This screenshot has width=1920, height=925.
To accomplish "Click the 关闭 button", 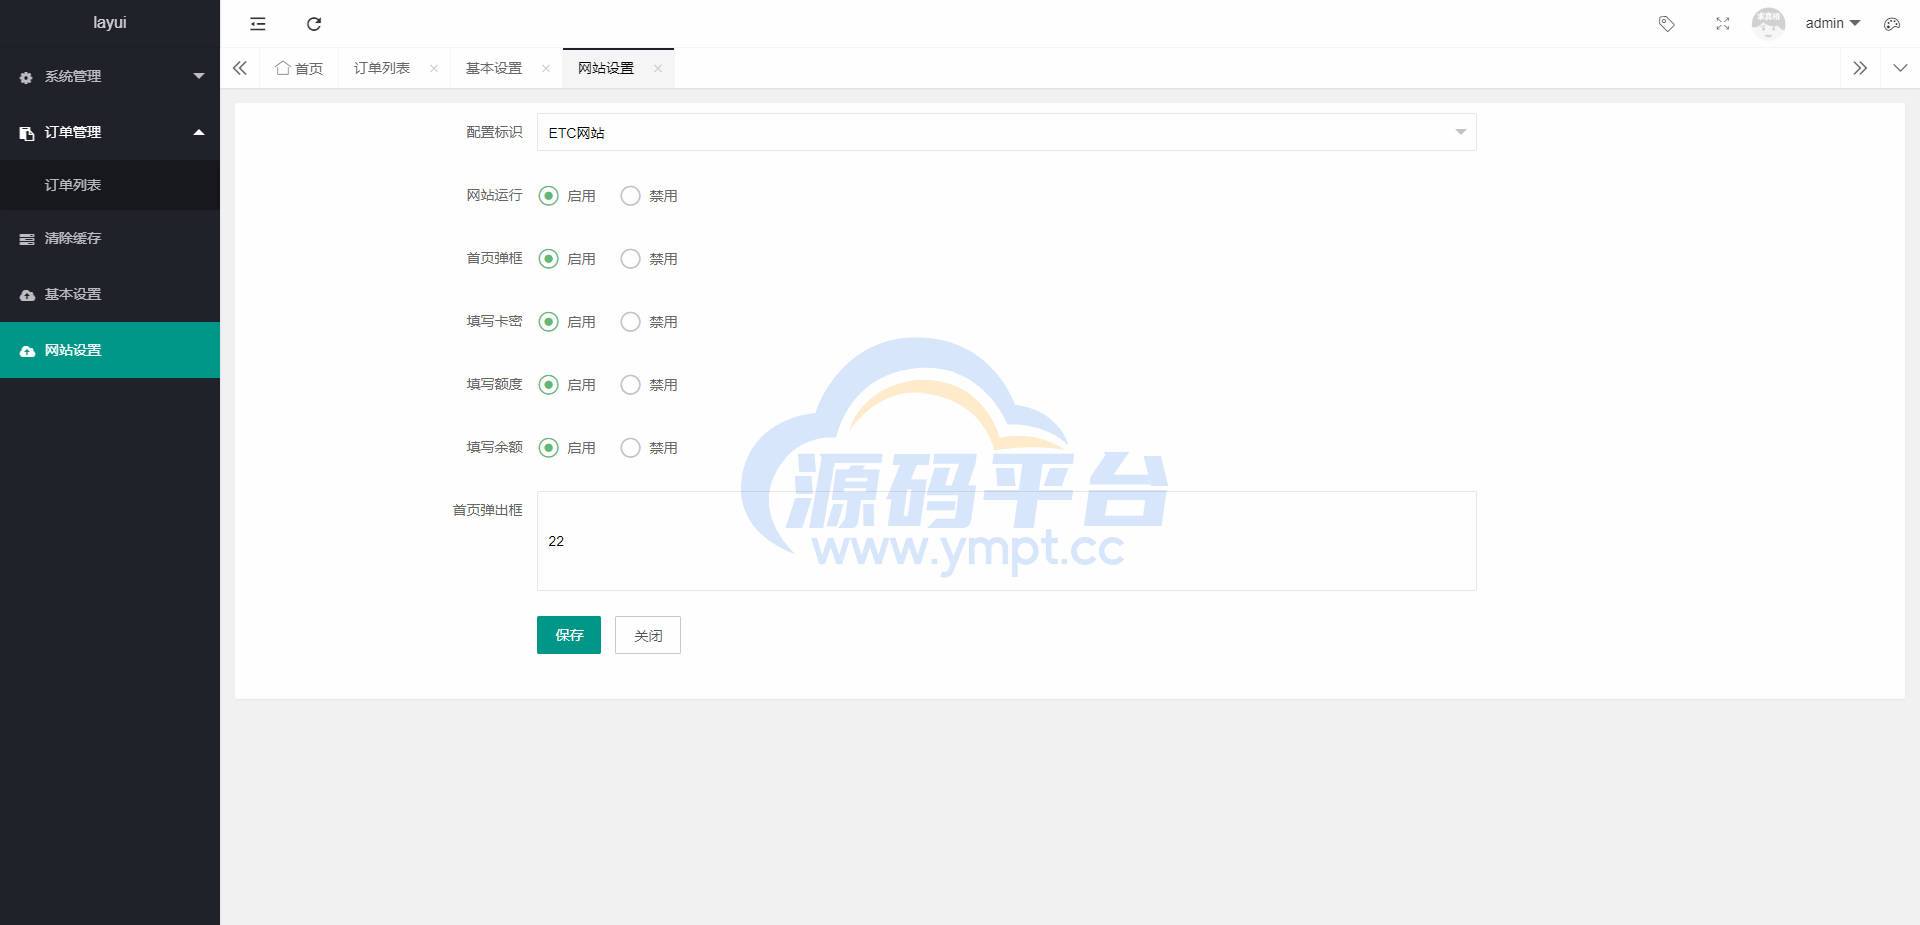I will coord(647,635).
